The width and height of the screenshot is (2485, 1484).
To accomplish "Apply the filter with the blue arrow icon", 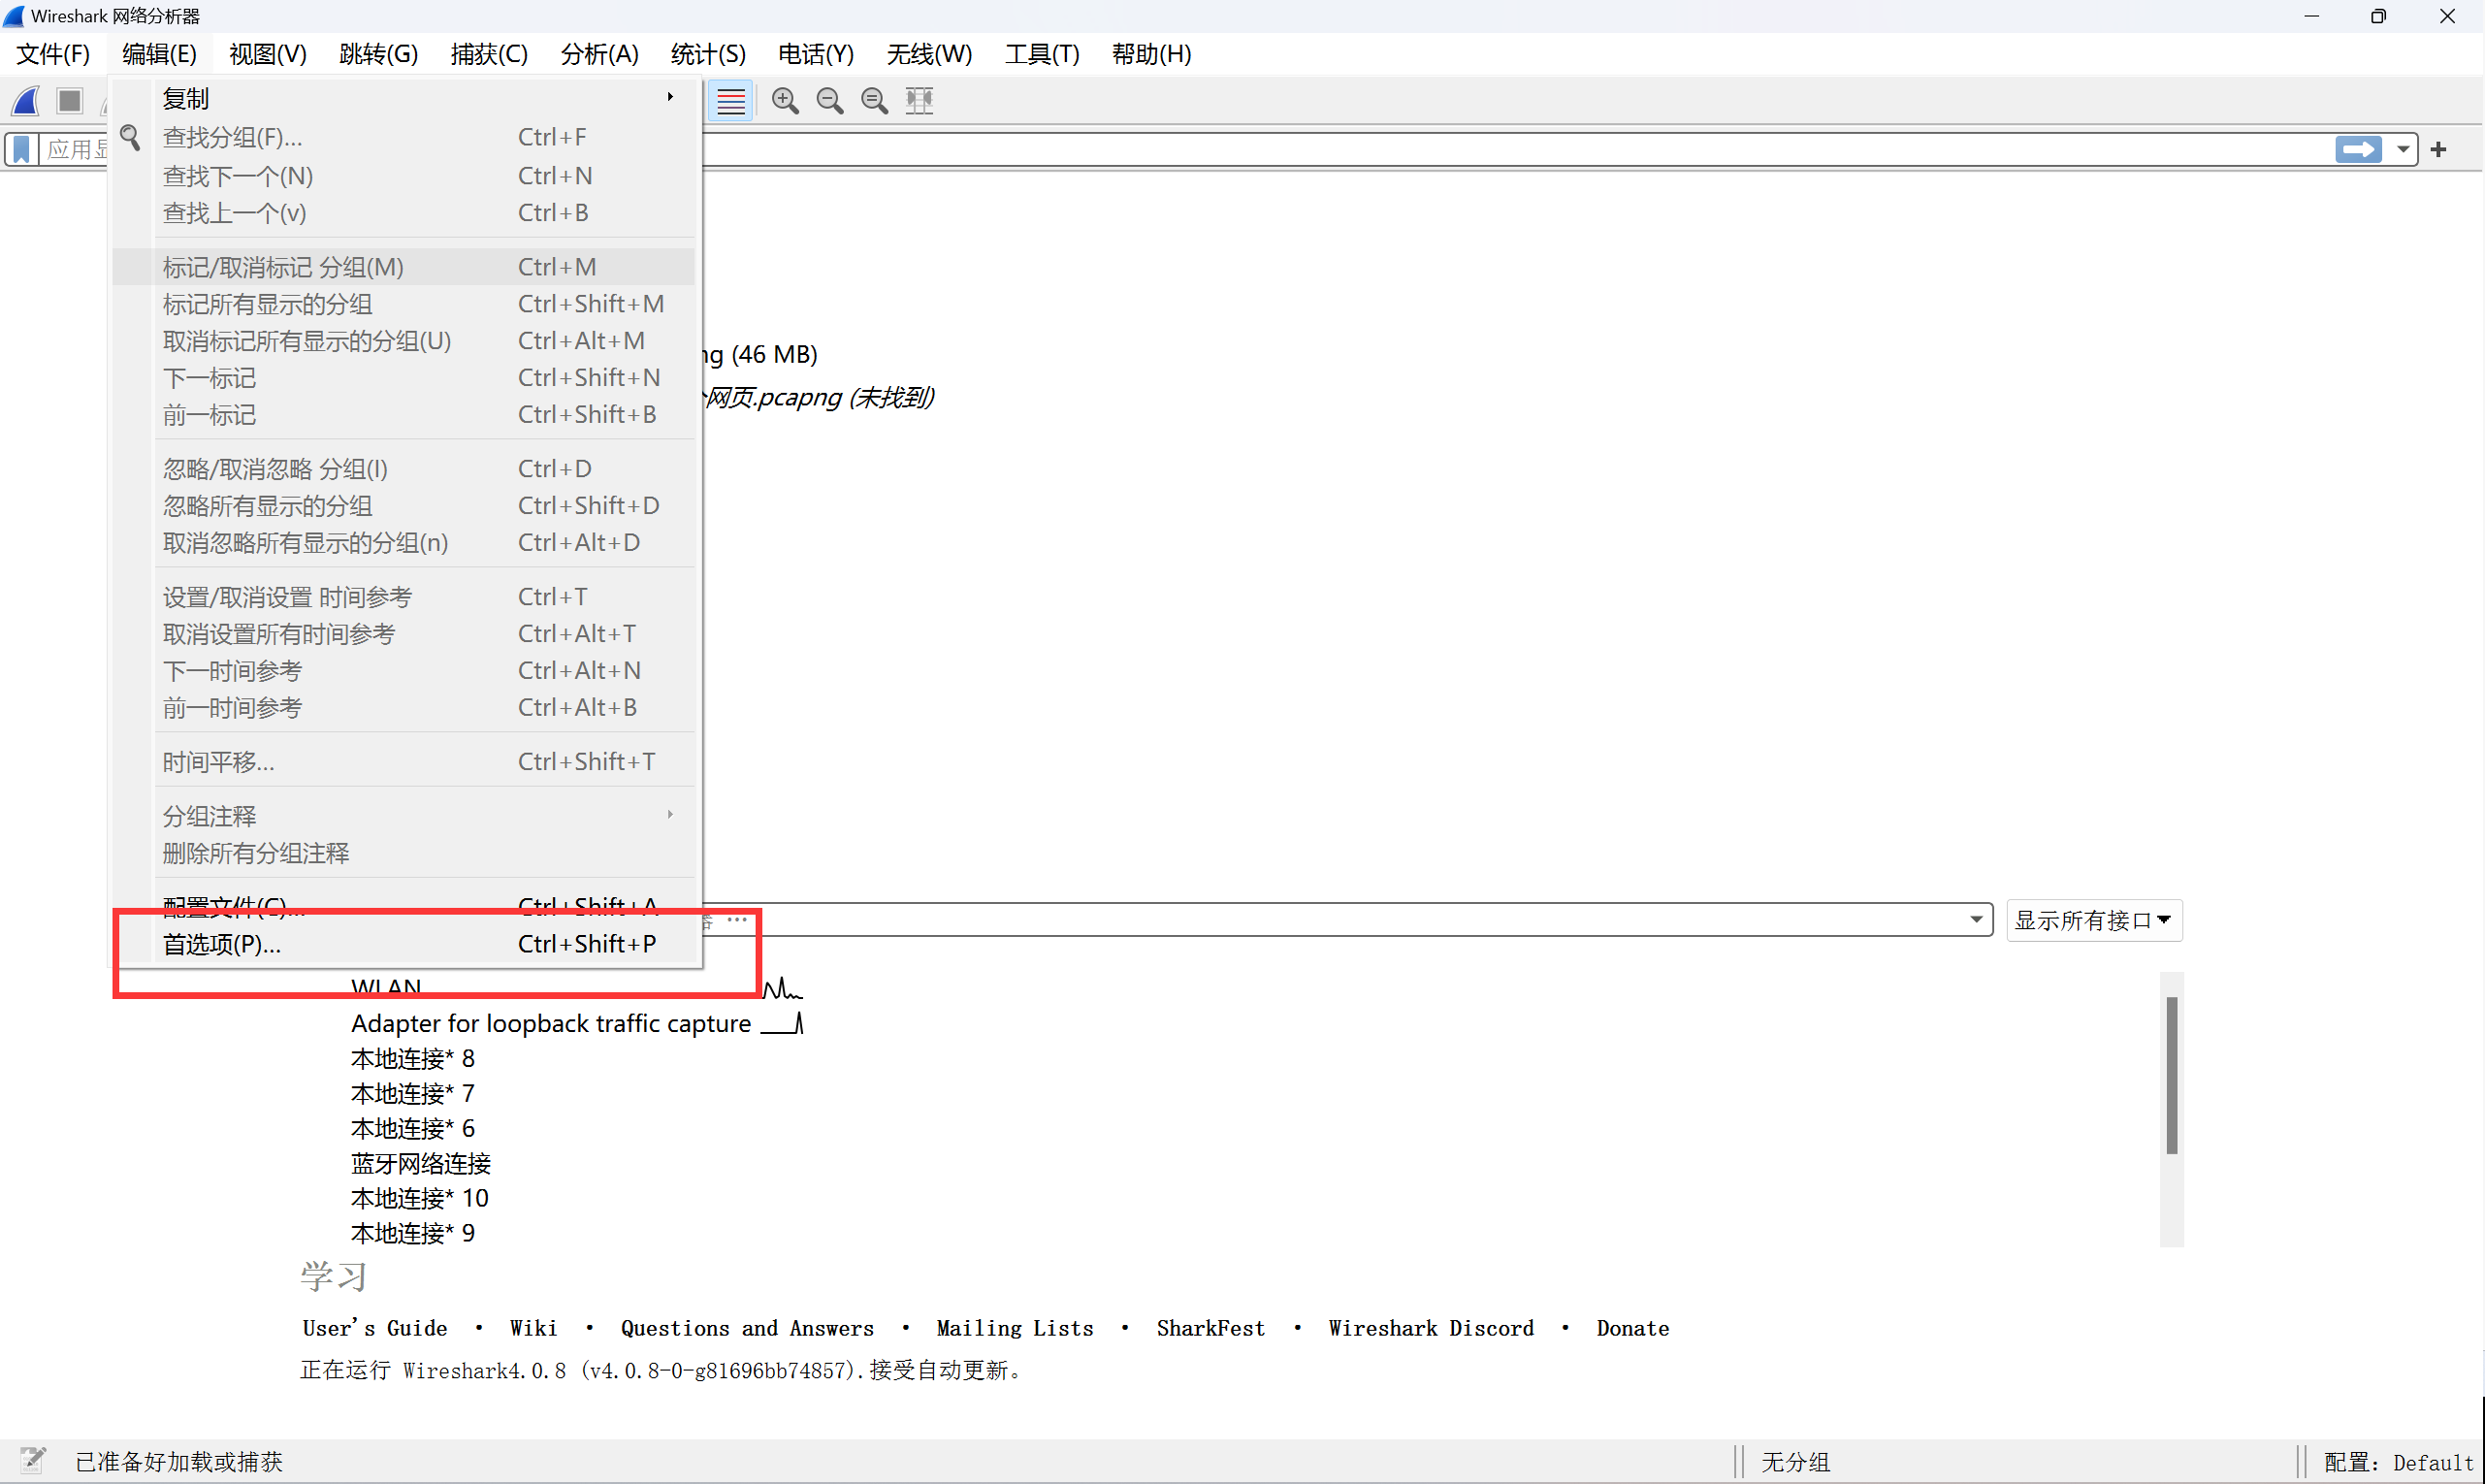I will coord(2358,148).
